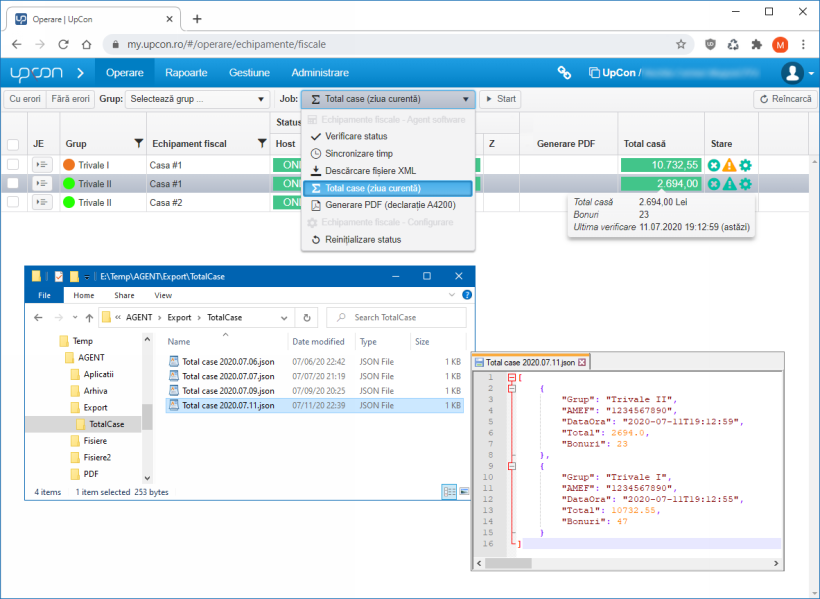Image resolution: width=820 pixels, height=599 pixels.
Task: Click the warning triangle icon for Trivale I
Action: (729, 165)
